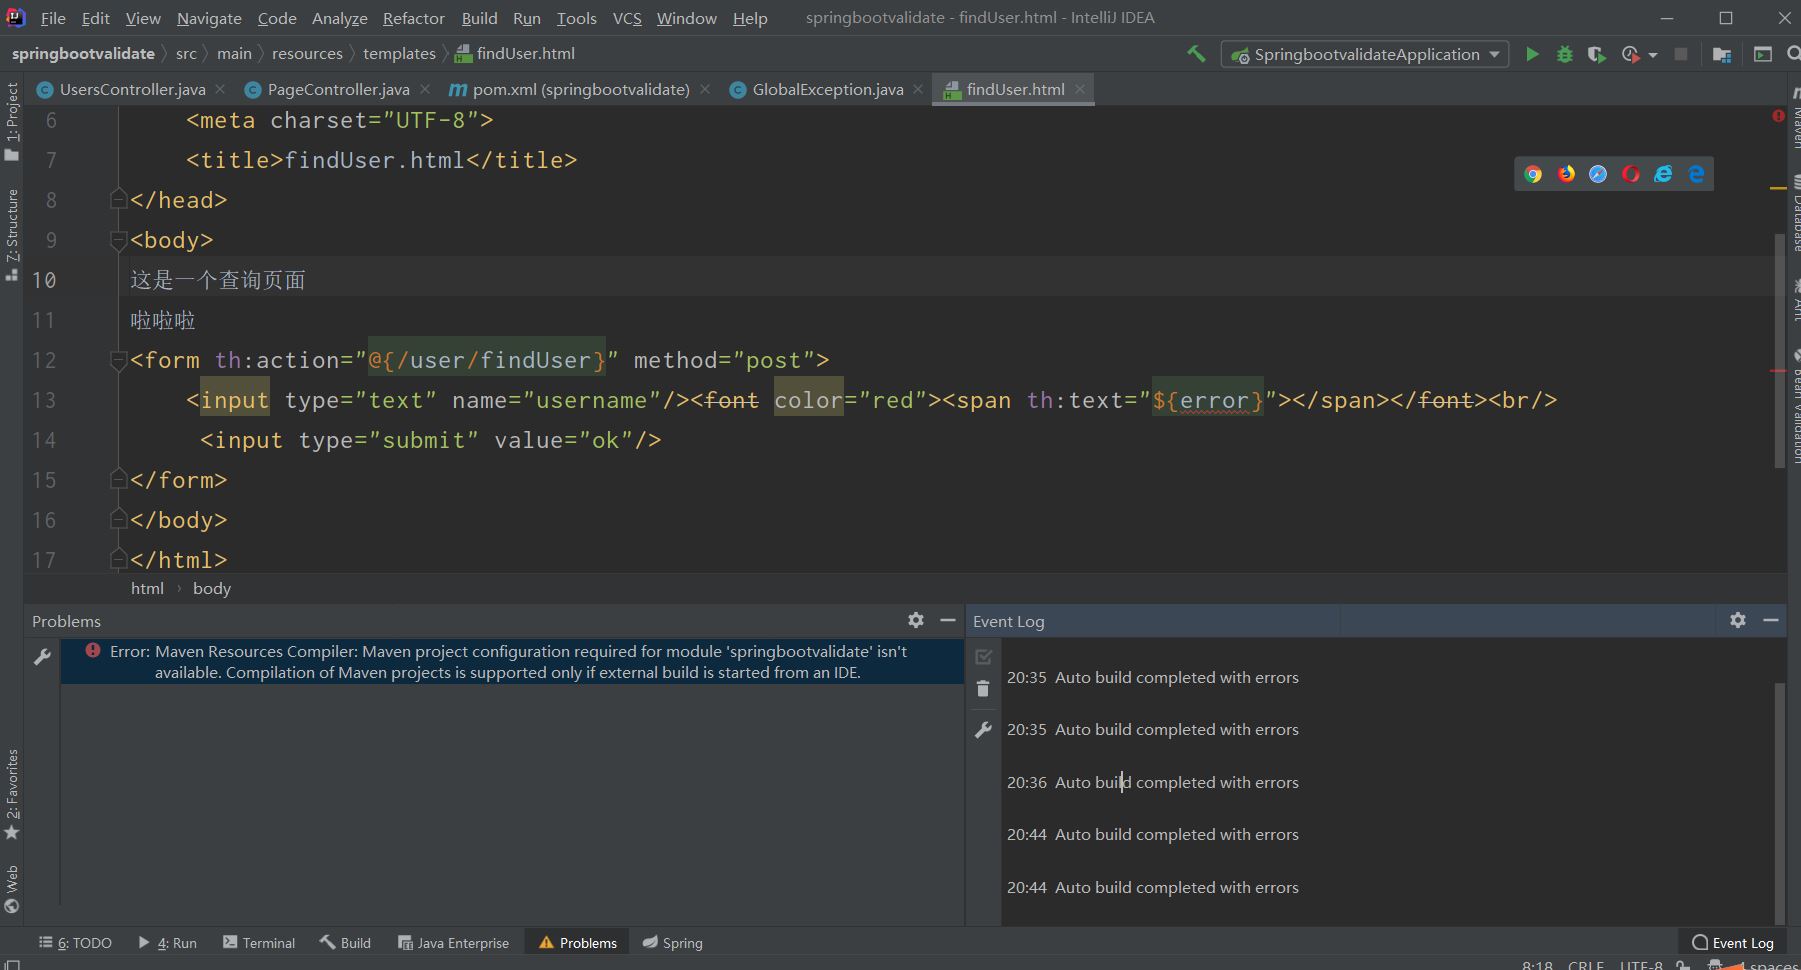Toggle the Favorites tool window button
1801x970 pixels.
click(12, 795)
